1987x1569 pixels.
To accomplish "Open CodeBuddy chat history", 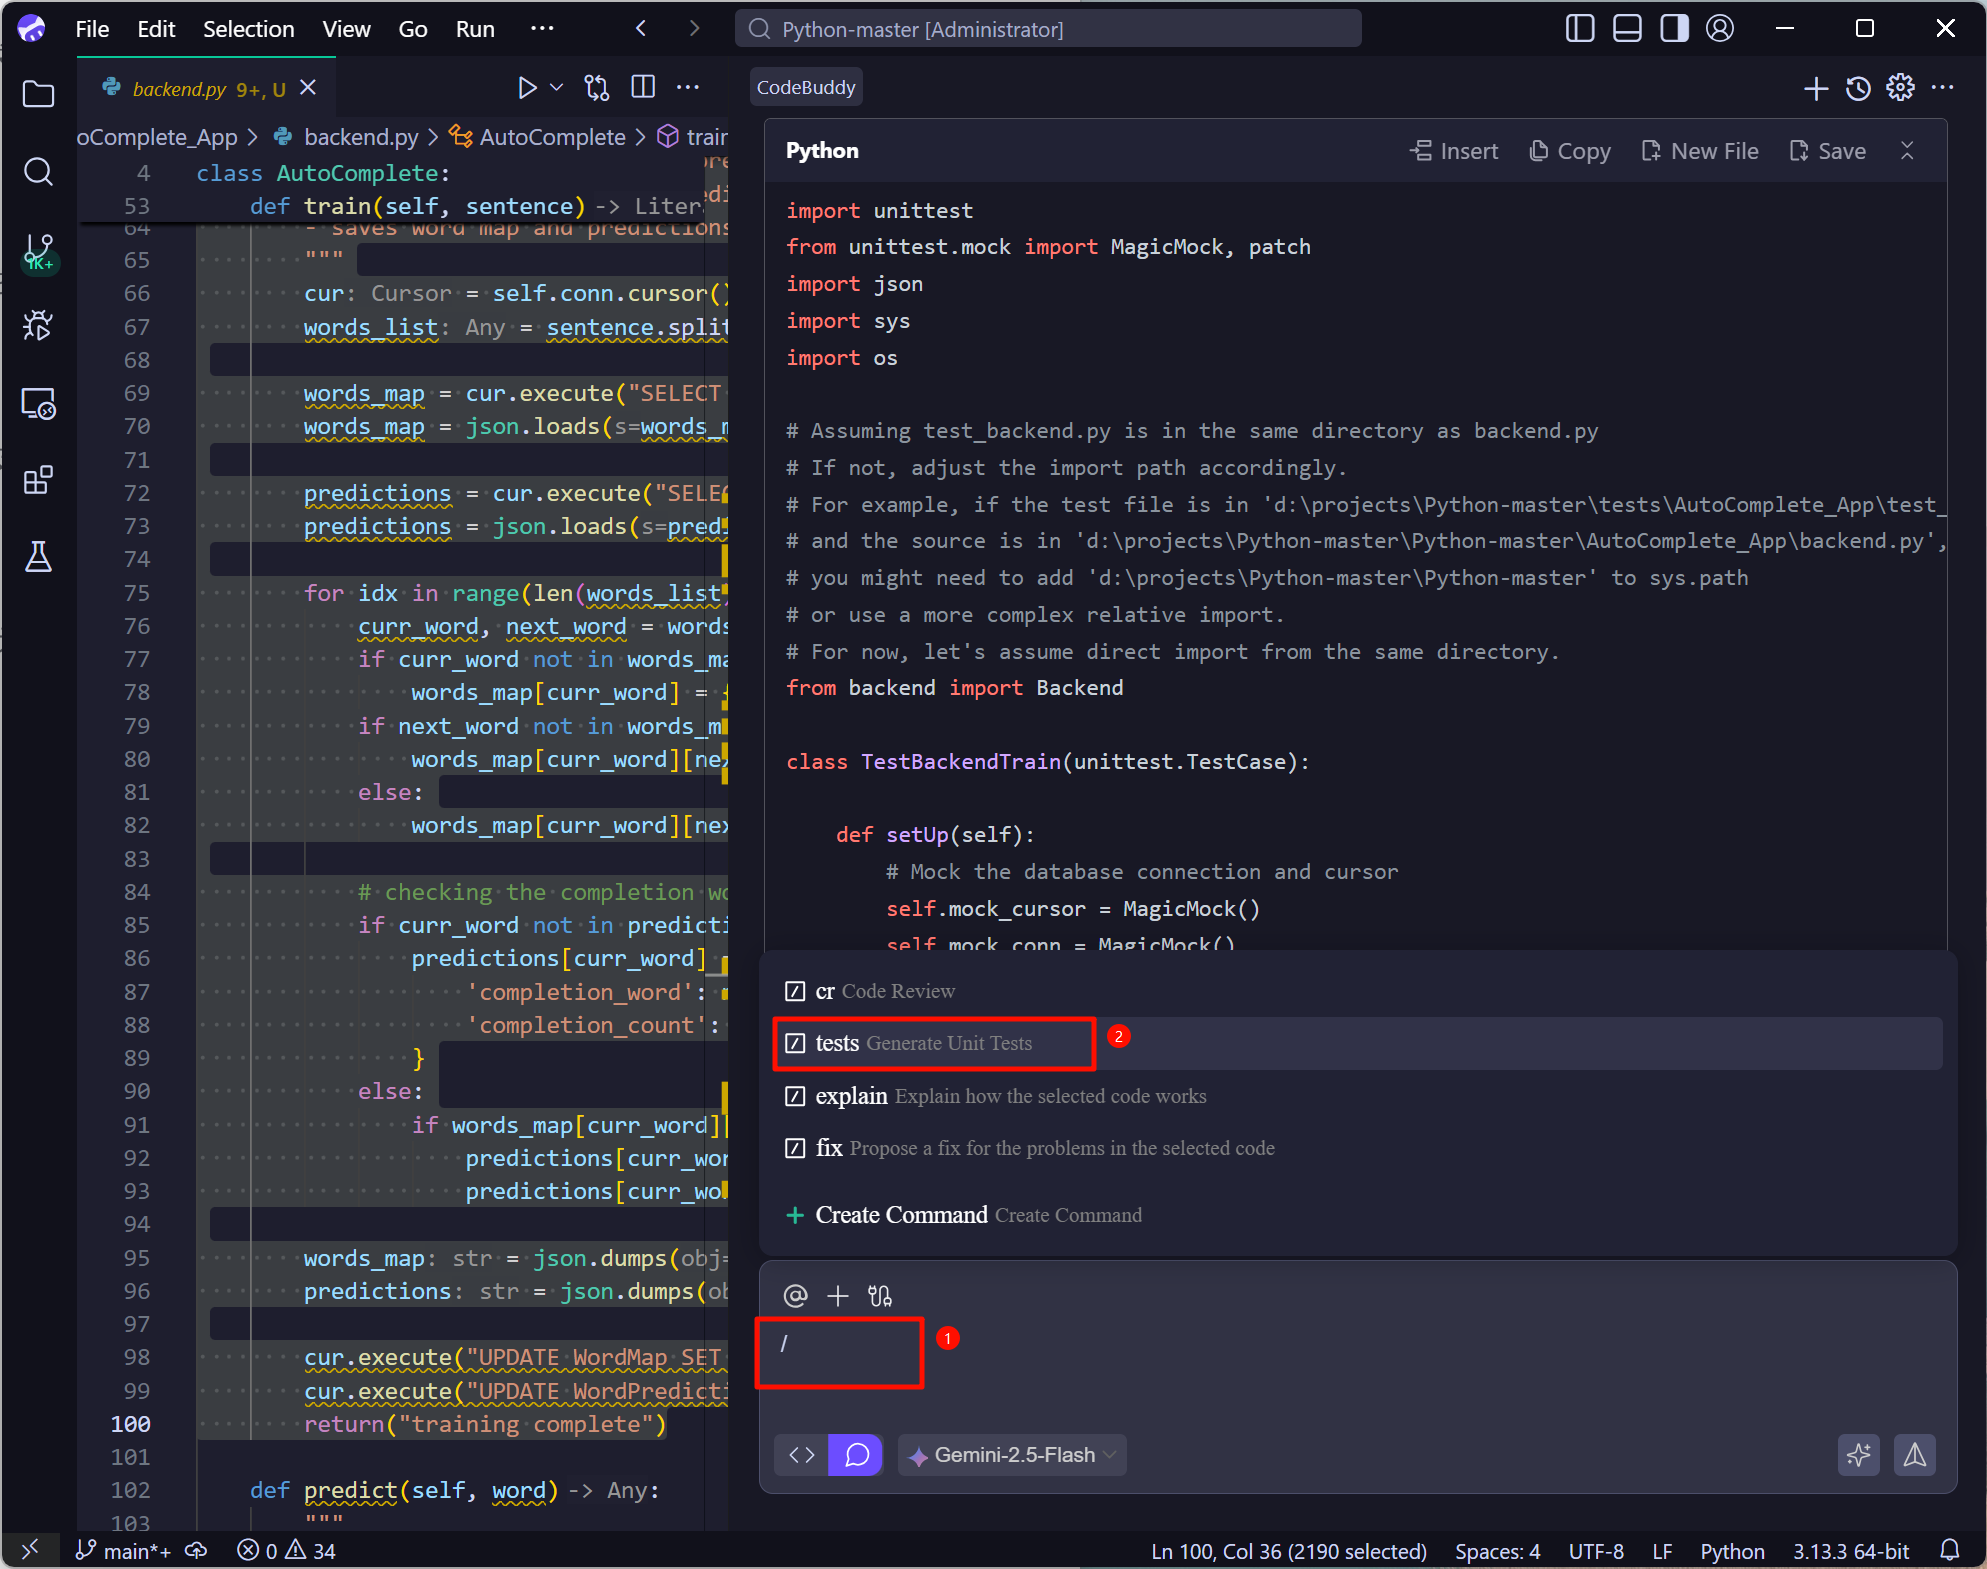I will [1858, 88].
